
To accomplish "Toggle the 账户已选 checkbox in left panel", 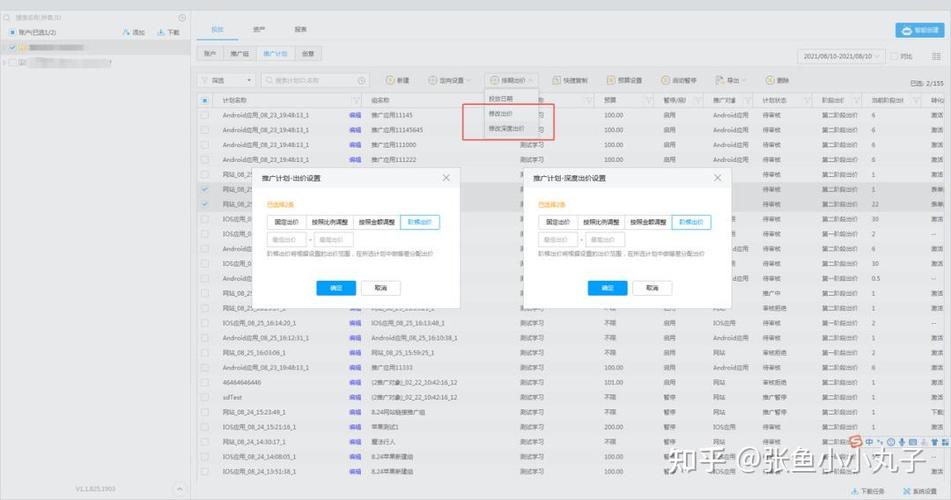I will pyautogui.click(x=13, y=32).
